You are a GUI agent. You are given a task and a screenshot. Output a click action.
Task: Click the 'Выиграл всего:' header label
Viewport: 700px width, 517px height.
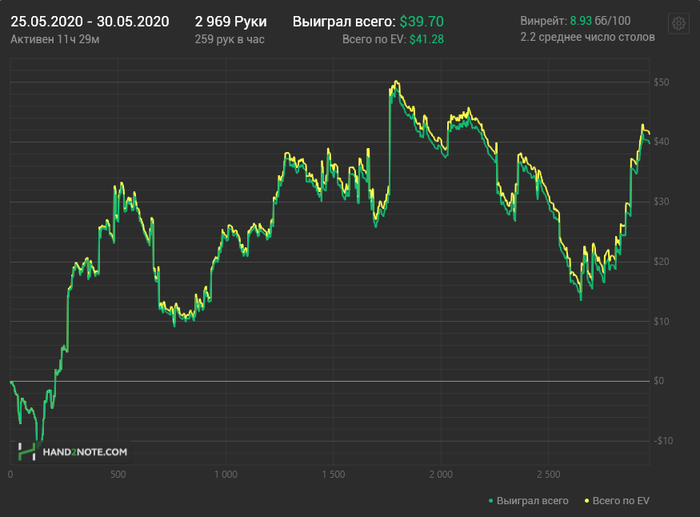(x=344, y=21)
